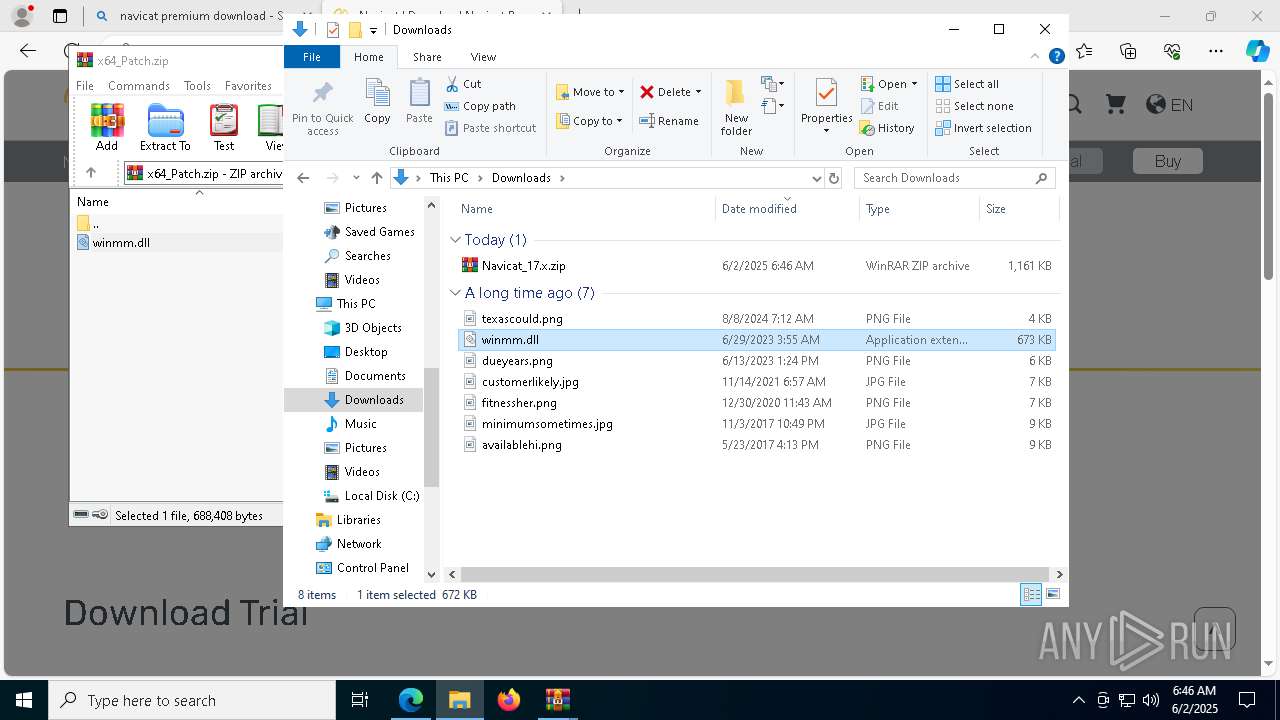Switch to the Share ribbon tab
Image resolution: width=1280 pixels, height=720 pixels.
[427, 57]
